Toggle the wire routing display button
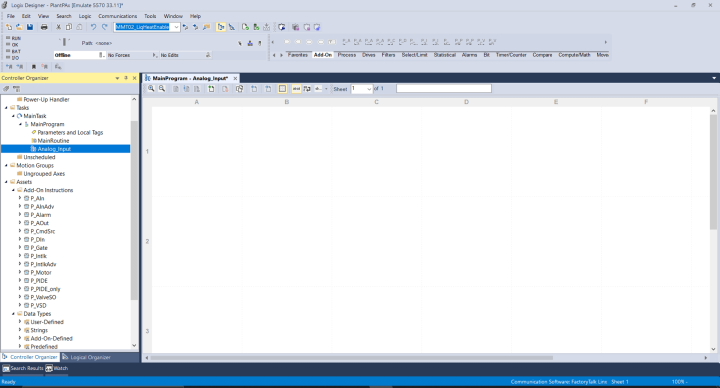The width and height of the screenshot is (720, 388). (307, 89)
